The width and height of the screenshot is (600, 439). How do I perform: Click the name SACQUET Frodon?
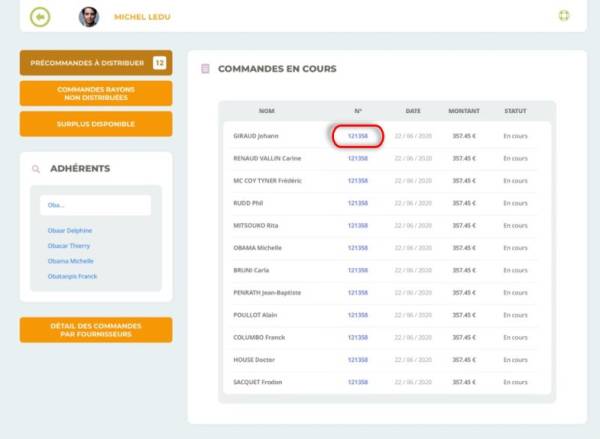(x=258, y=382)
